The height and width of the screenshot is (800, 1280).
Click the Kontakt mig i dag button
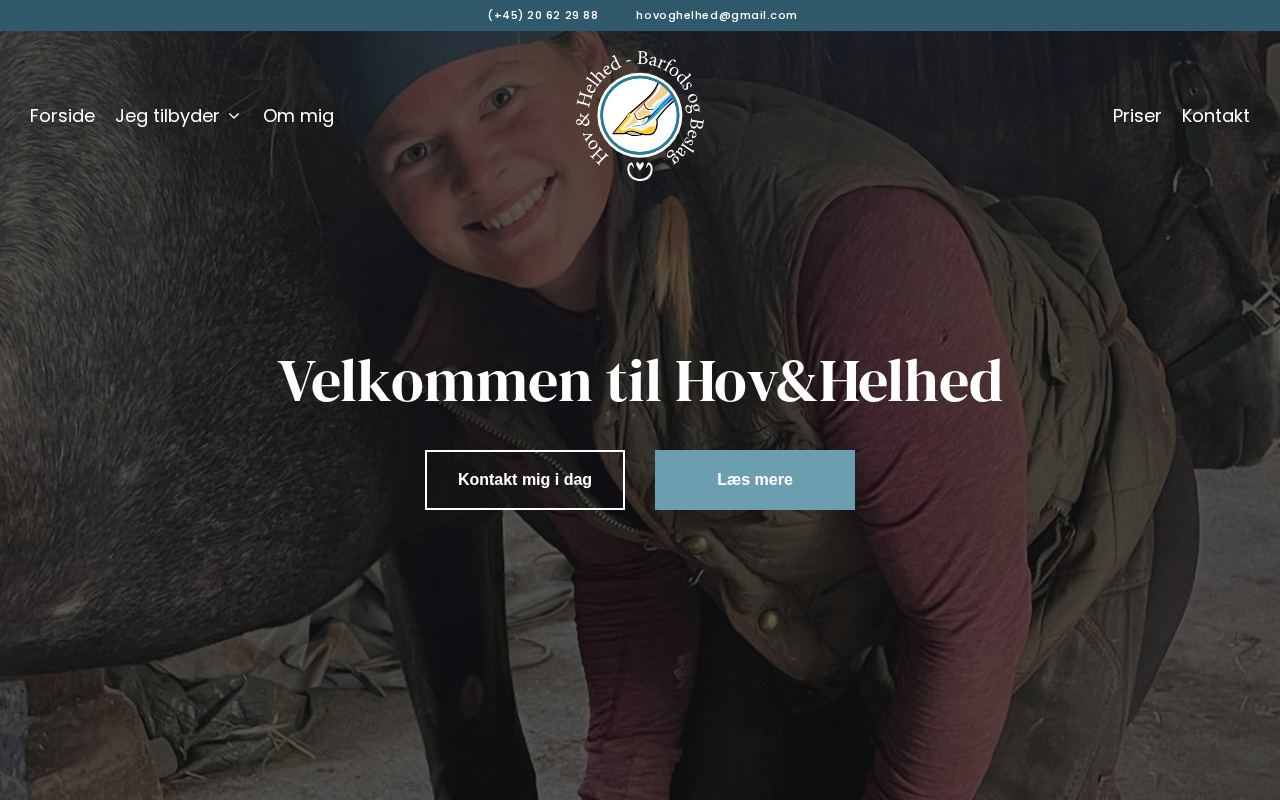click(x=525, y=480)
